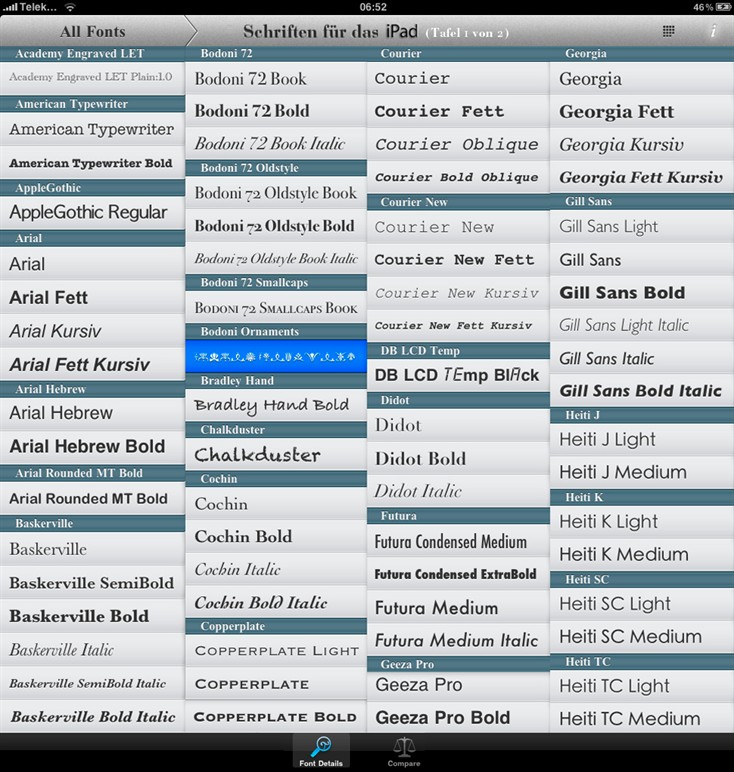Select Georgia Kursiv
This screenshot has height=772, width=734.
[642, 144]
